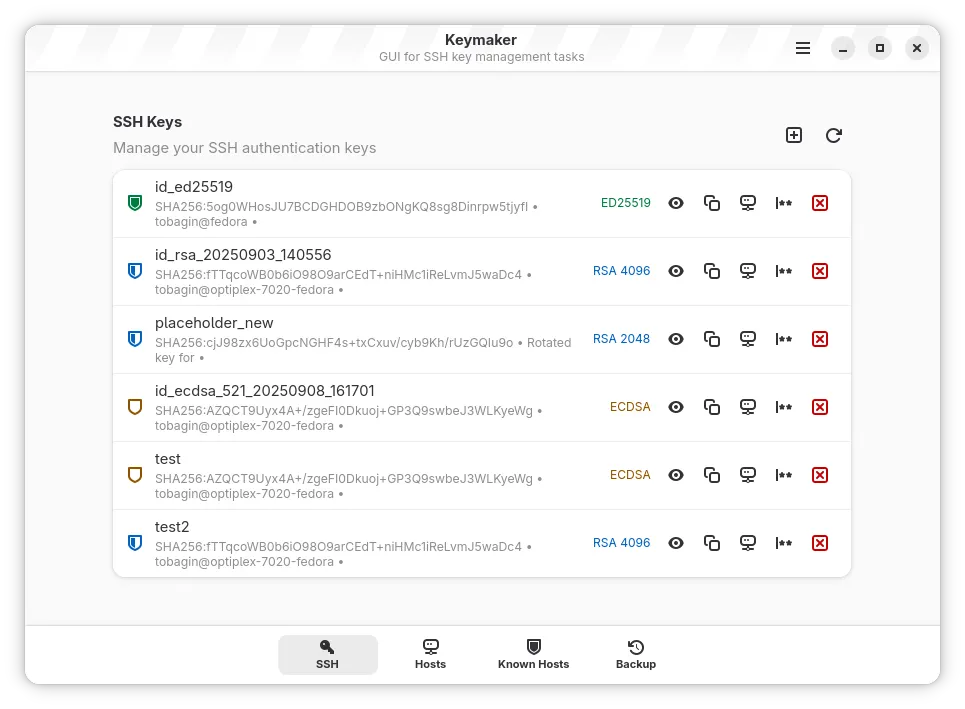The image size is (965, 709).
Task: Delete the id_ecdsa_521_20250908_161701 key
Action: point(820,407)
